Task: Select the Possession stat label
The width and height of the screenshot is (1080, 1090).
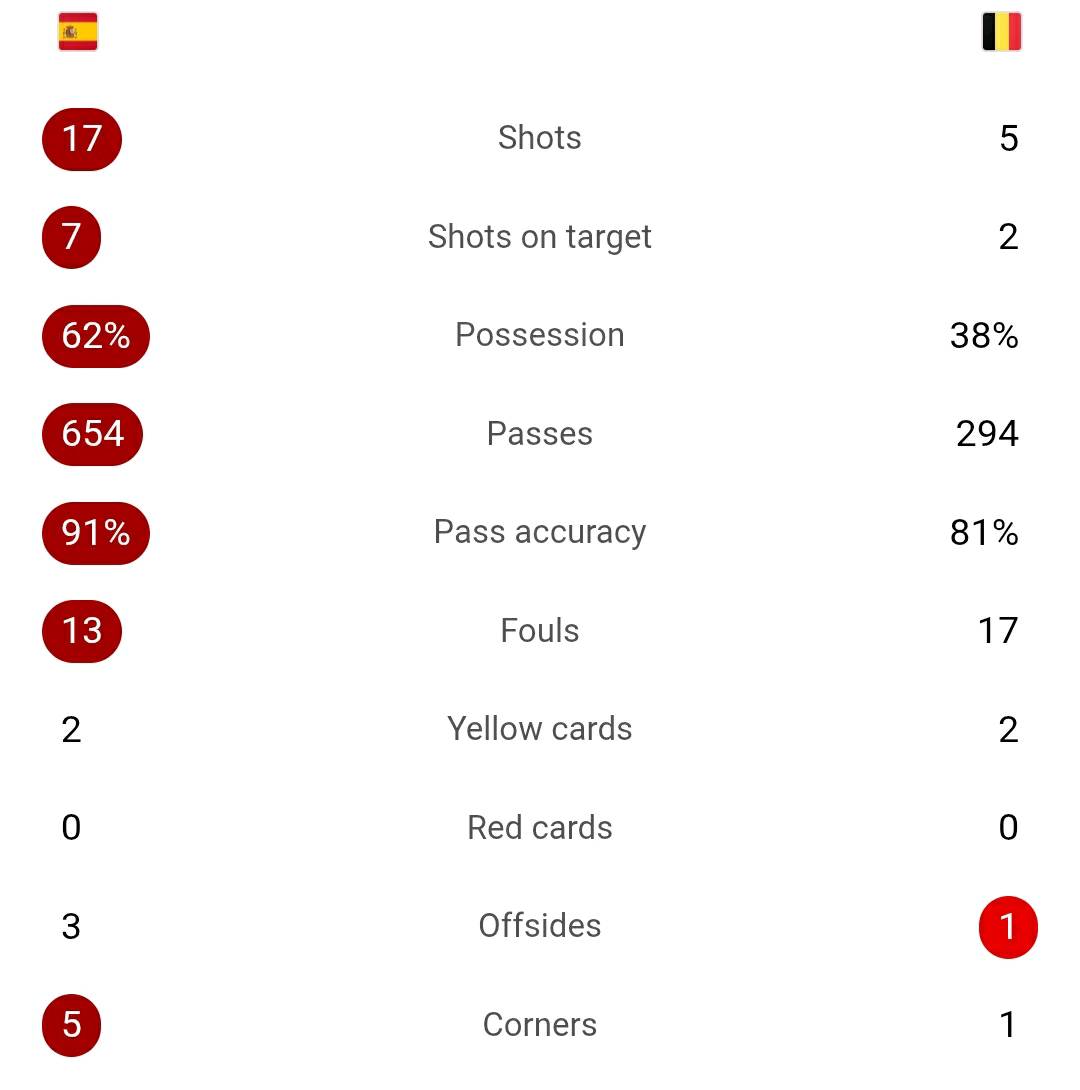Action: click(x=540, y=335)
